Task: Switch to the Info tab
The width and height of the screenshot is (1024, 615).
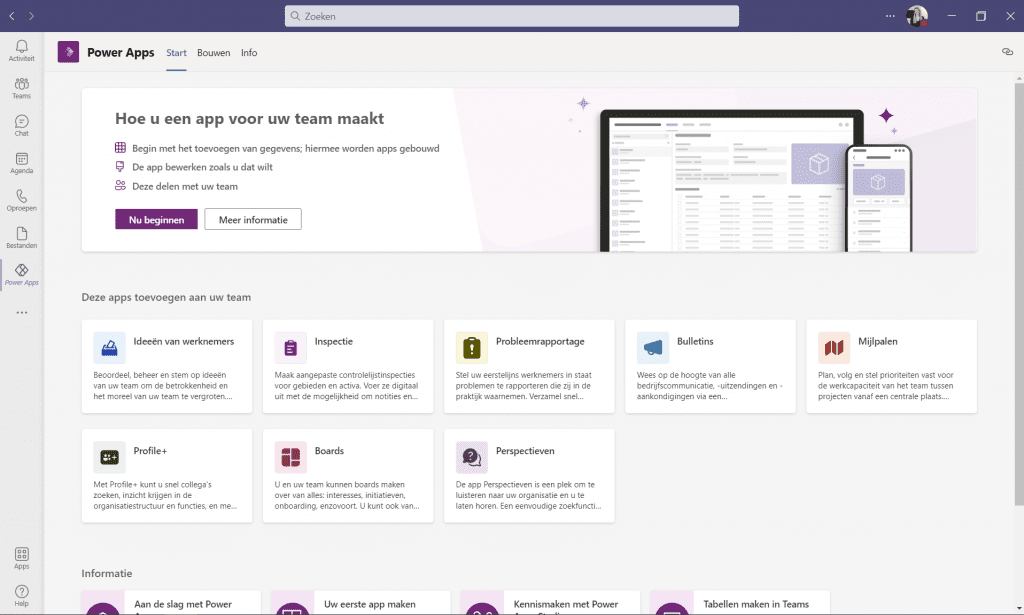Action: (x=249, y=53)
